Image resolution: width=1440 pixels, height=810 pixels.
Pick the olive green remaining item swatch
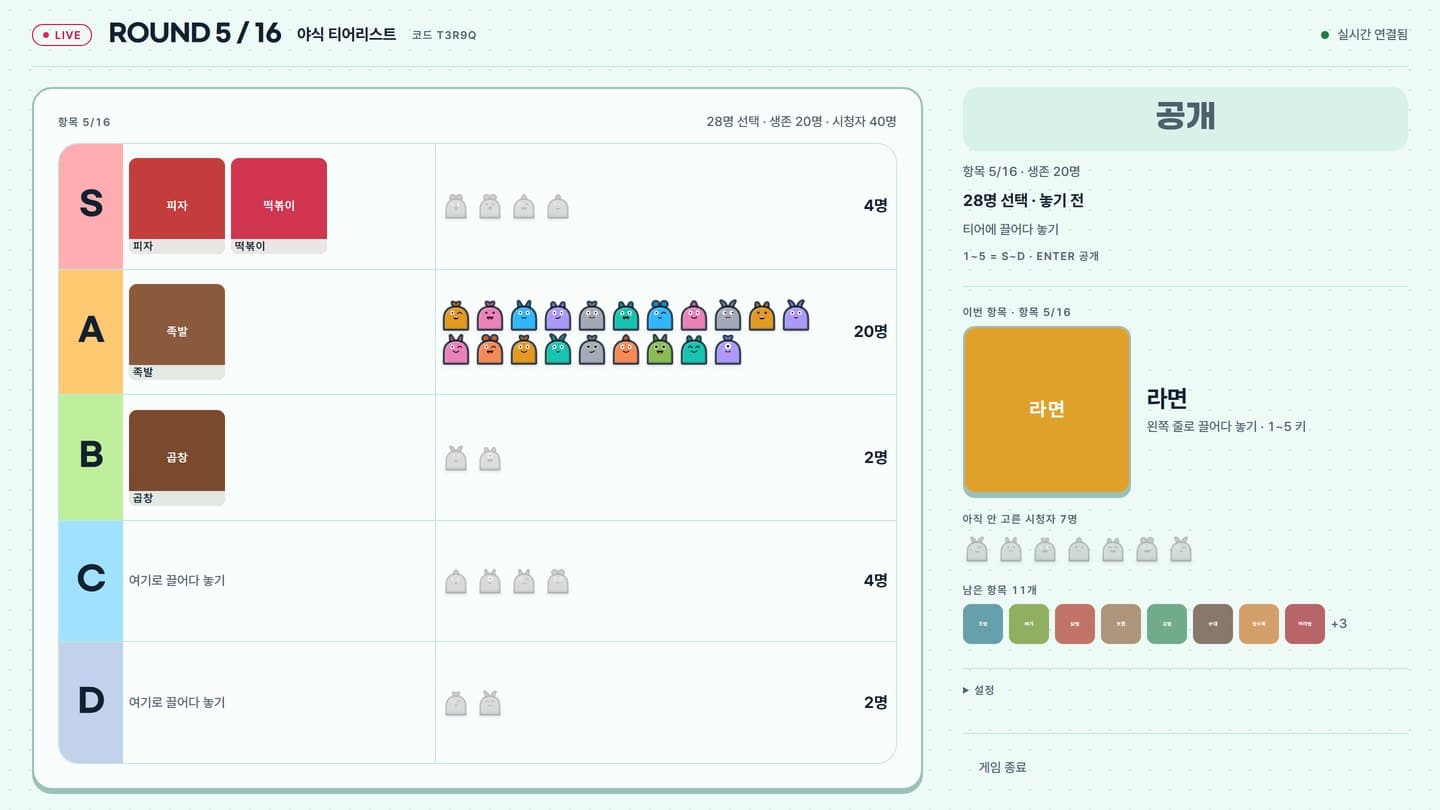(x=1029, y=624)
